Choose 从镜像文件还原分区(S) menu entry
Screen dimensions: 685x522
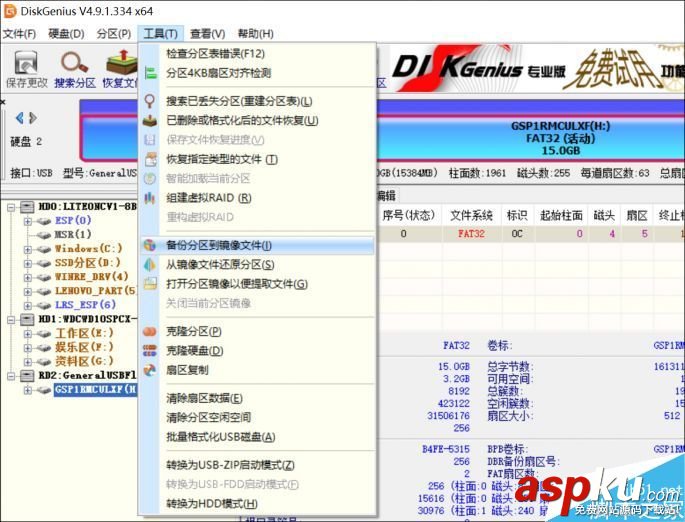pyautogui.click(x=257, y=265)
